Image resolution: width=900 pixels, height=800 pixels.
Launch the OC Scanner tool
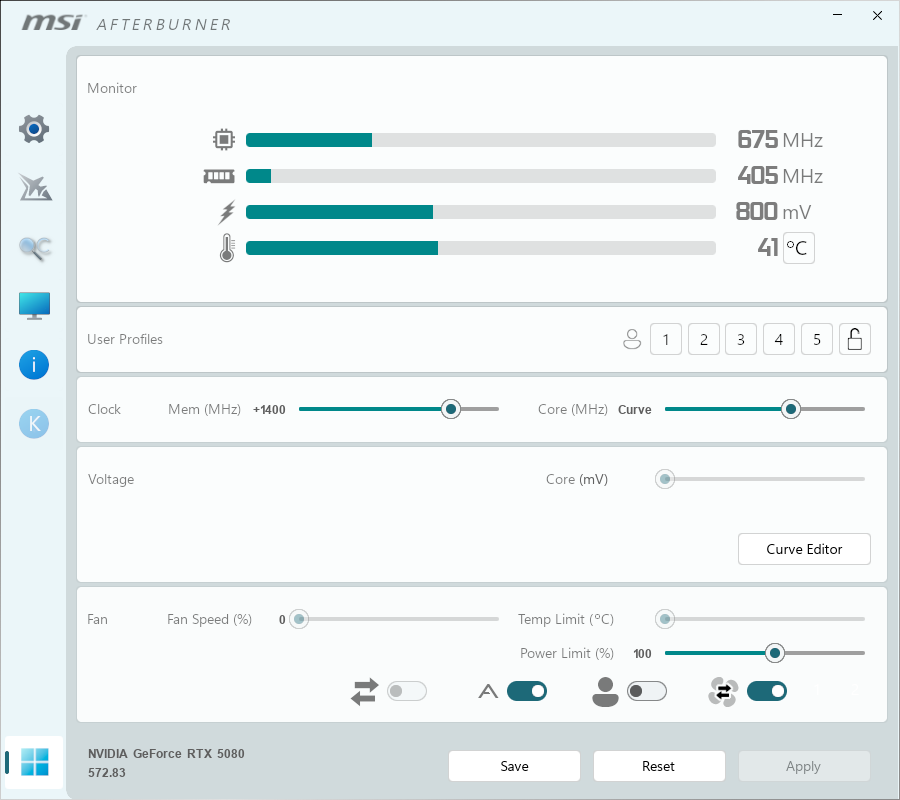pyautogui.click(x=34, y=248)
